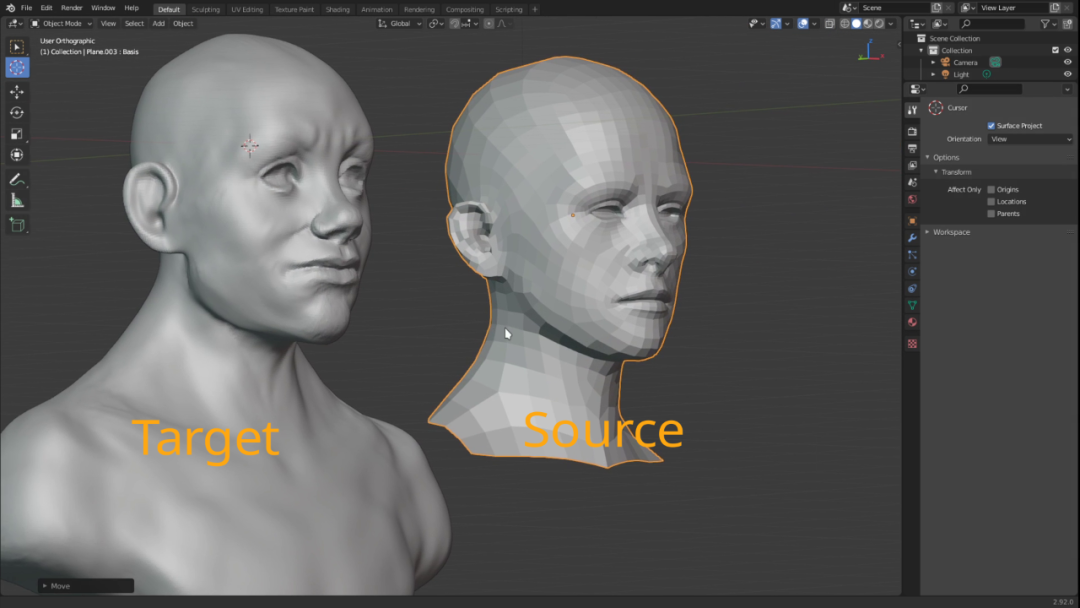Select the Move tool in the toolbar
This screenshot has height=608, width=1080.
(17, 92)
